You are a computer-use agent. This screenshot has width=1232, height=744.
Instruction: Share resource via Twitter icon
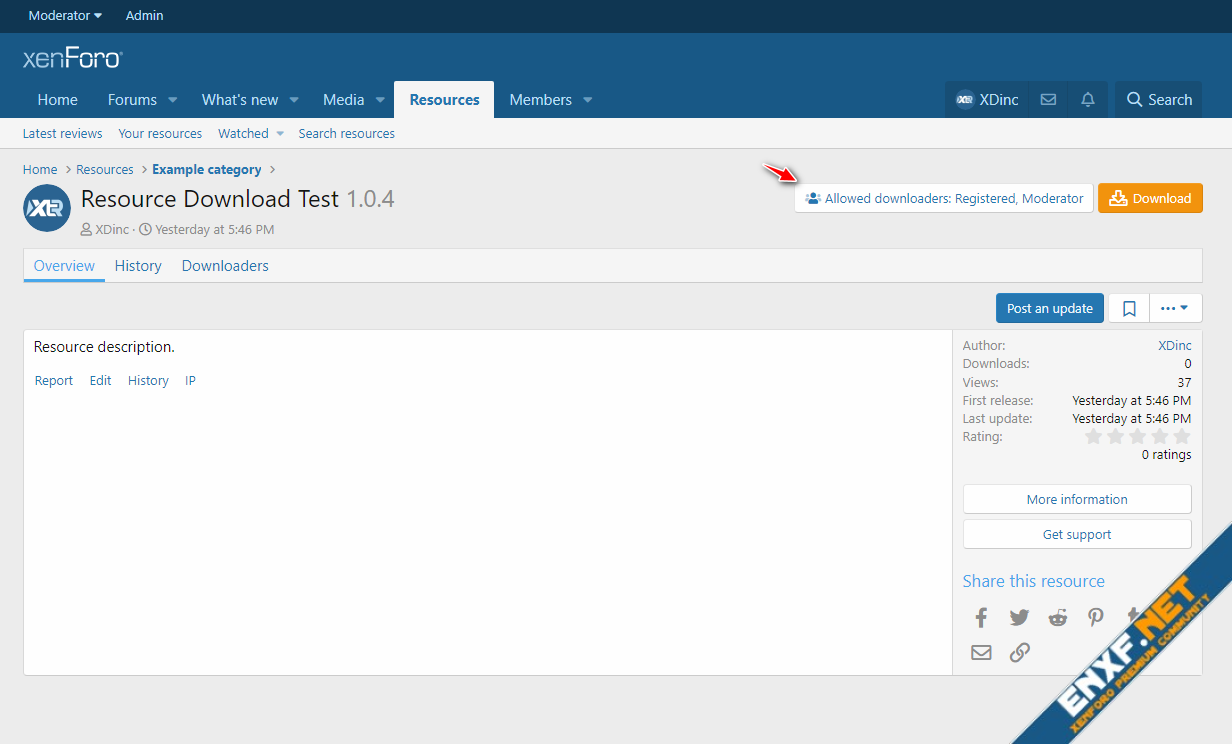(1019, 617)
